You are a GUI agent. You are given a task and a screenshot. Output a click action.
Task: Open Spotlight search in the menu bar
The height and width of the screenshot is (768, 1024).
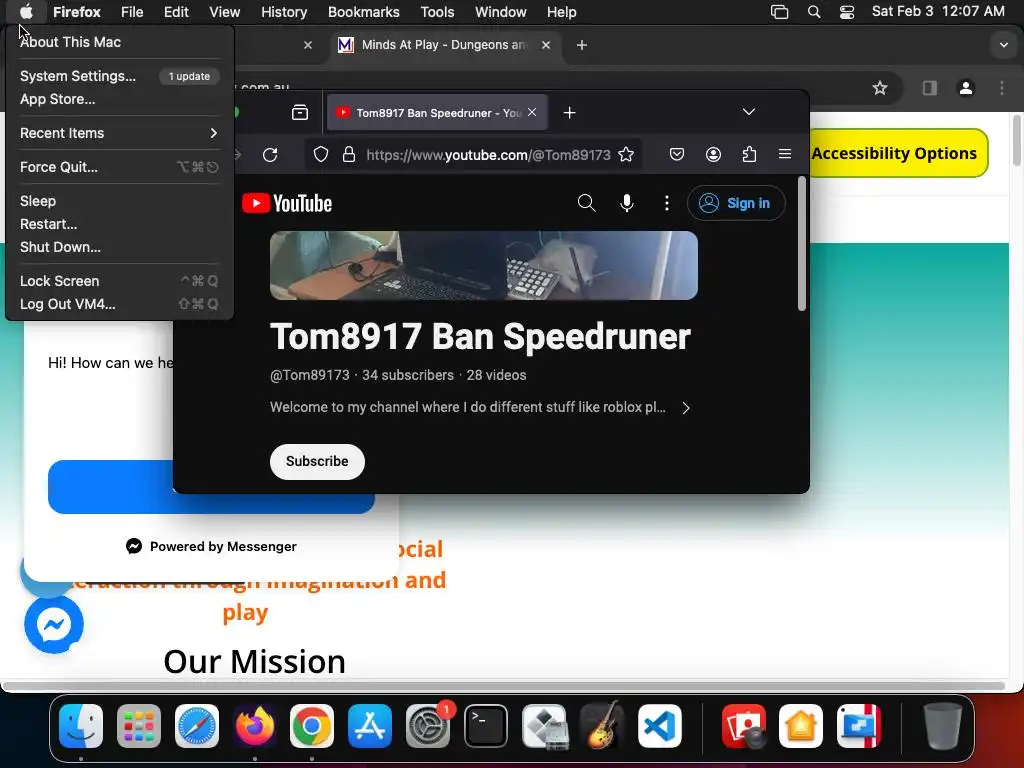point(814,12)
